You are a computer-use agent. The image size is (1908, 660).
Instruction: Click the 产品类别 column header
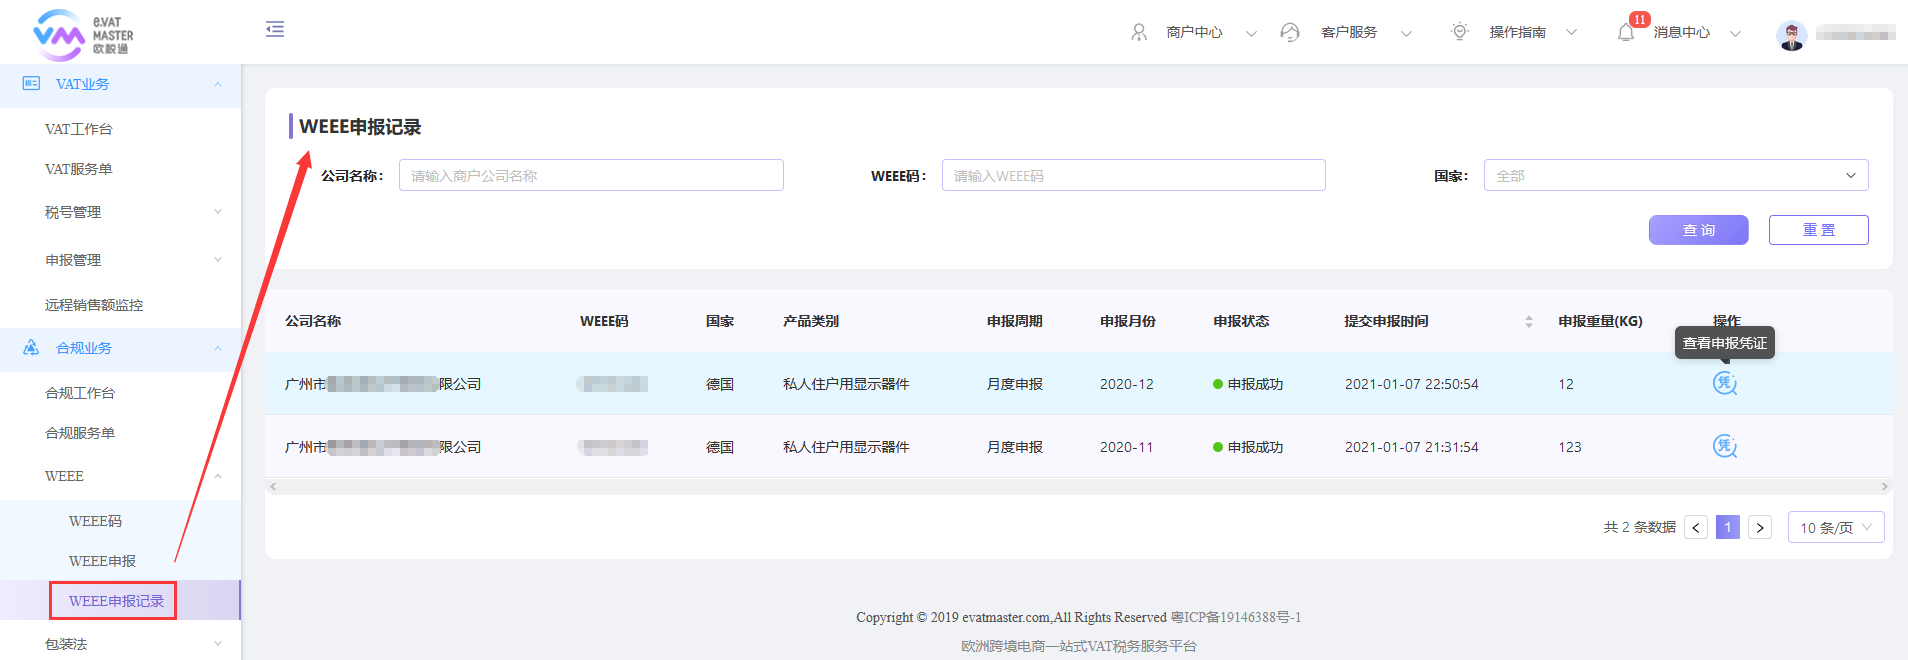point(811,321)
